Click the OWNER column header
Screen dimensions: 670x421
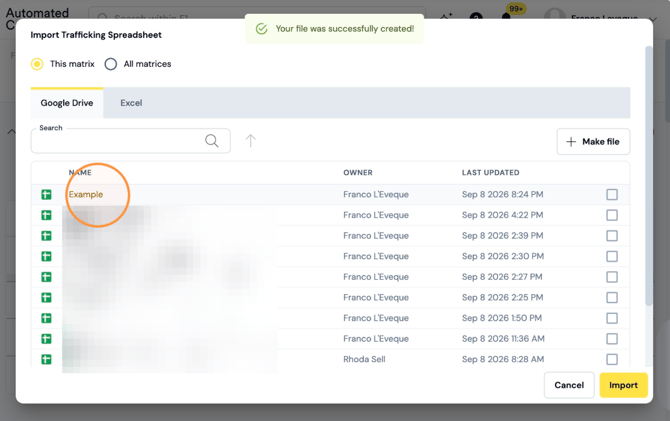coord(358,173)
